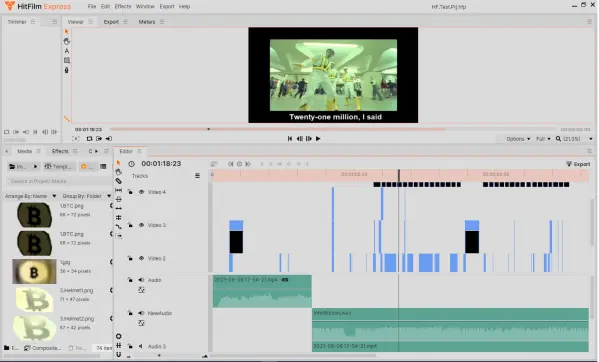Select the timeline selection arrow tool
This screenshot has height=362, width=599.
(x=118, y=163)
